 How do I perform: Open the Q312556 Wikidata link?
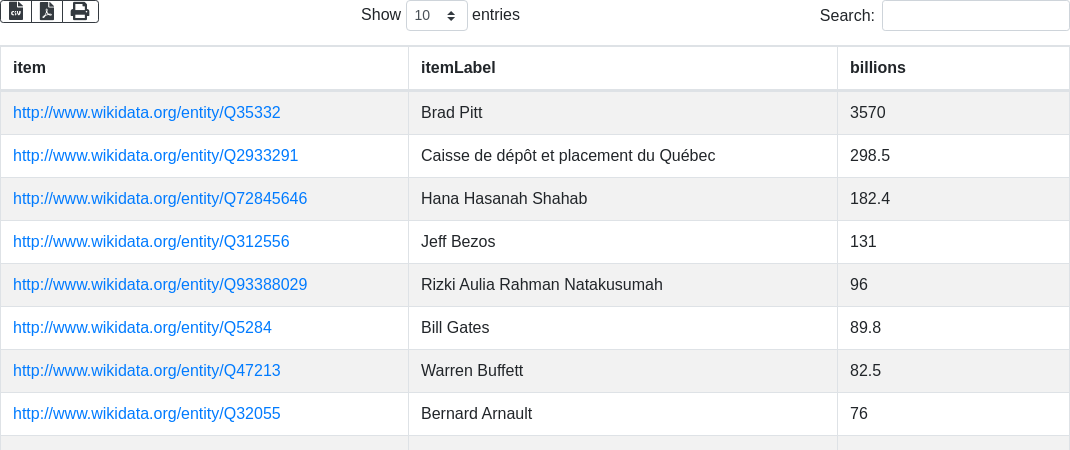(x=151, y=242)
